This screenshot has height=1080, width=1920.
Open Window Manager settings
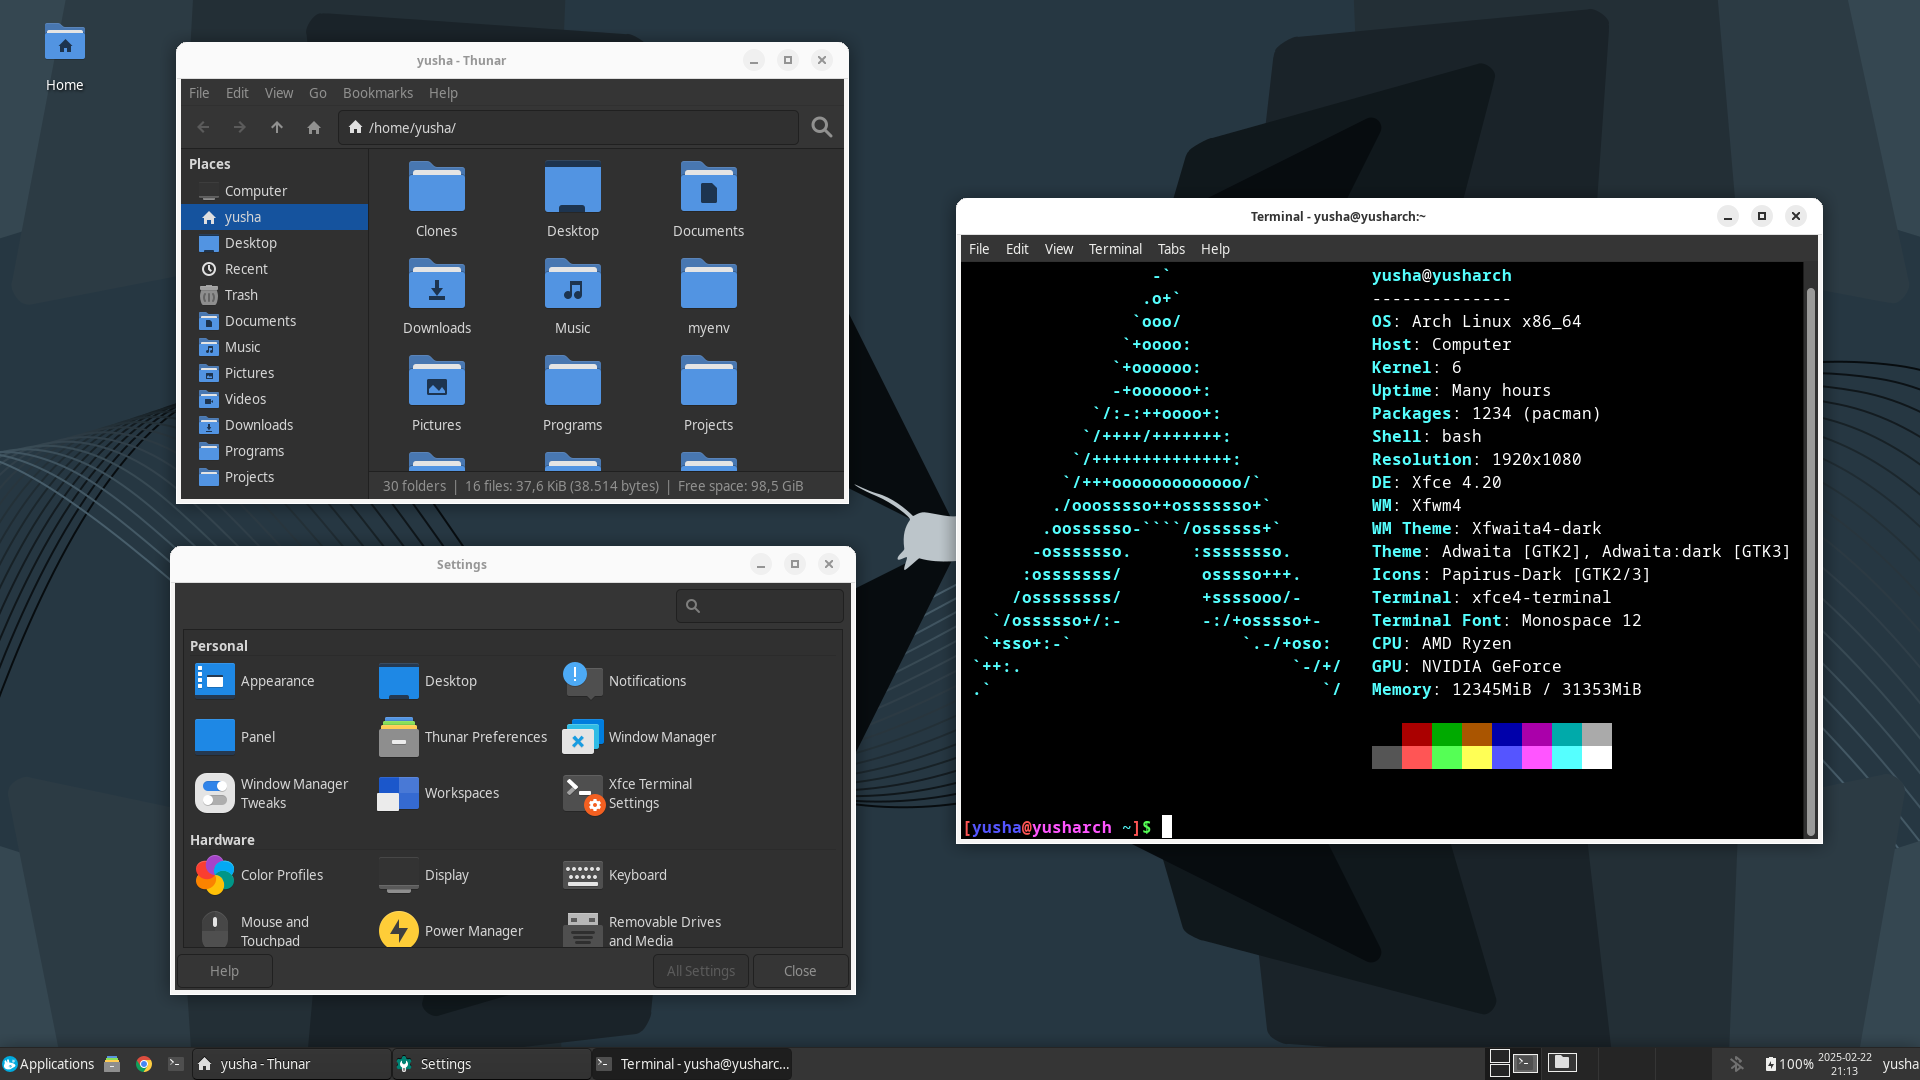click(x=639, y=736)
